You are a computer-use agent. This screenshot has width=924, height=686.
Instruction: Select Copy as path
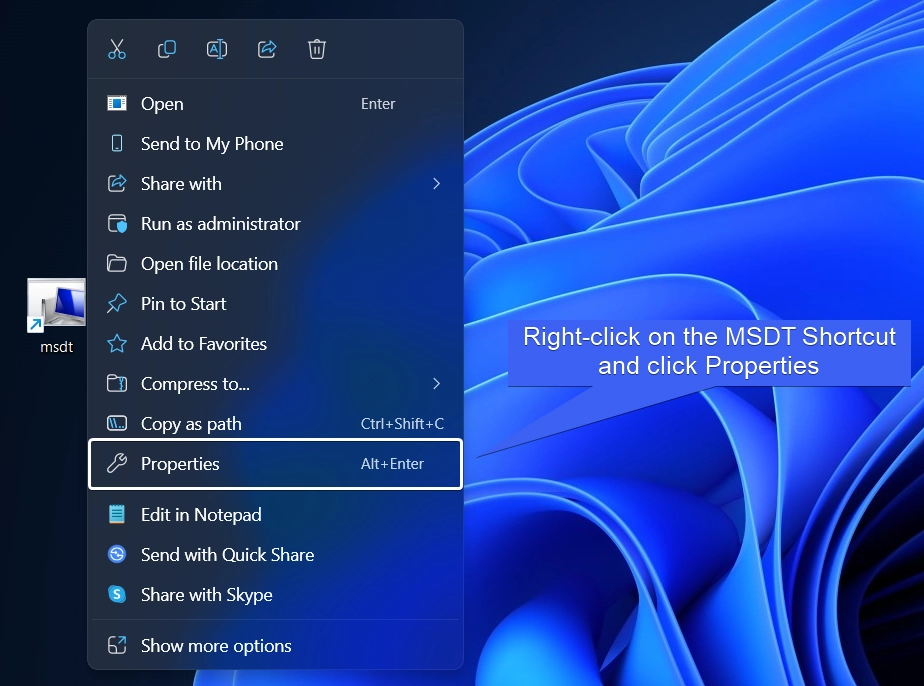coord(275,424)
